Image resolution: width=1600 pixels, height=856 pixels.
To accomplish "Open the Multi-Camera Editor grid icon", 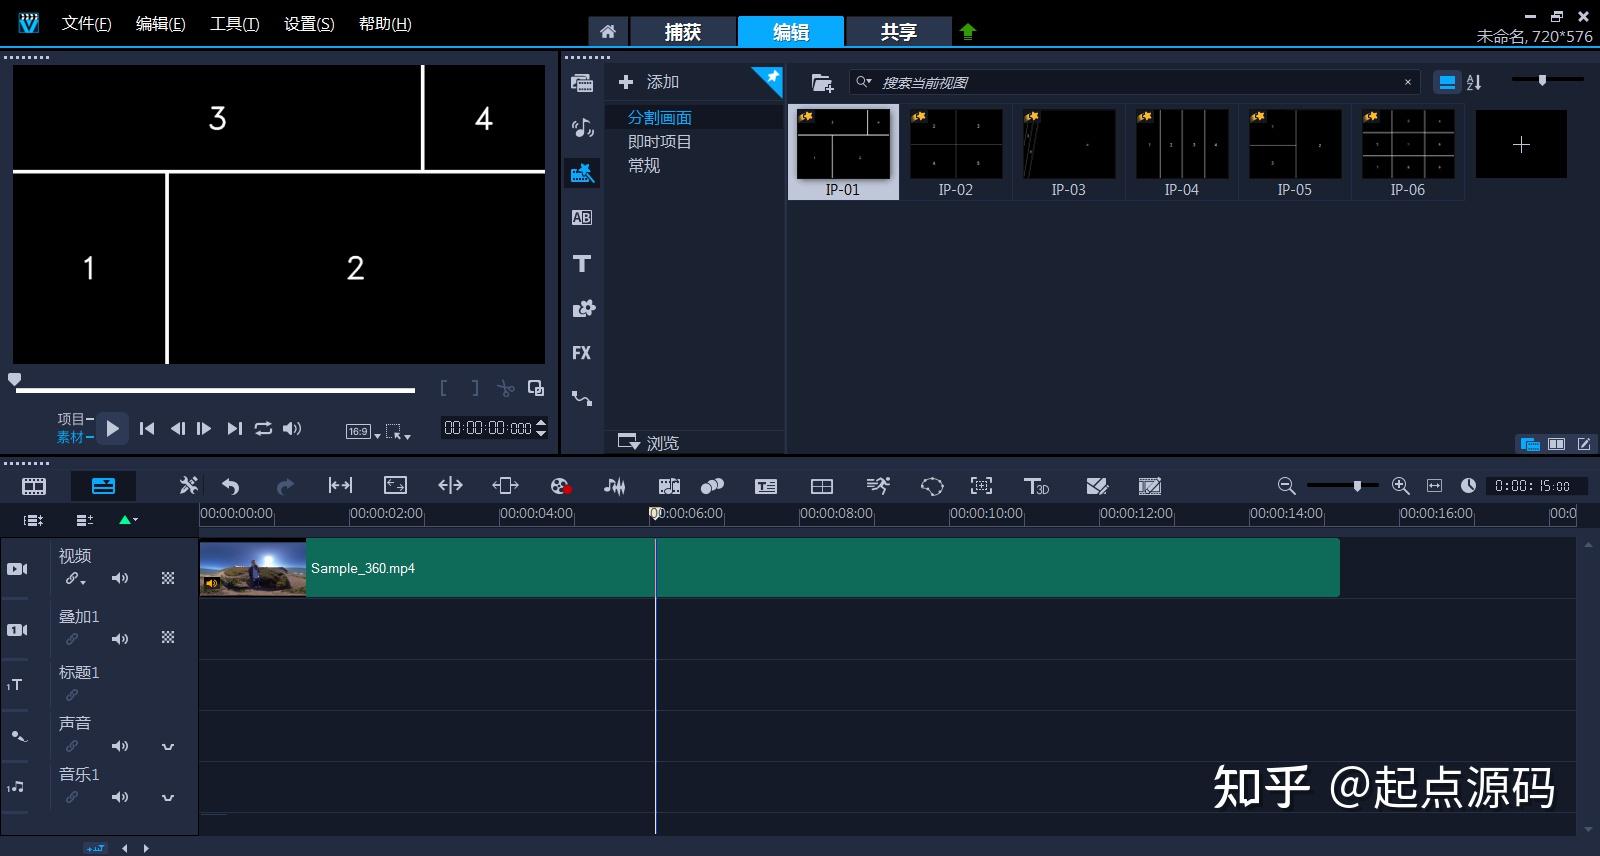I will tap(822, 486).
